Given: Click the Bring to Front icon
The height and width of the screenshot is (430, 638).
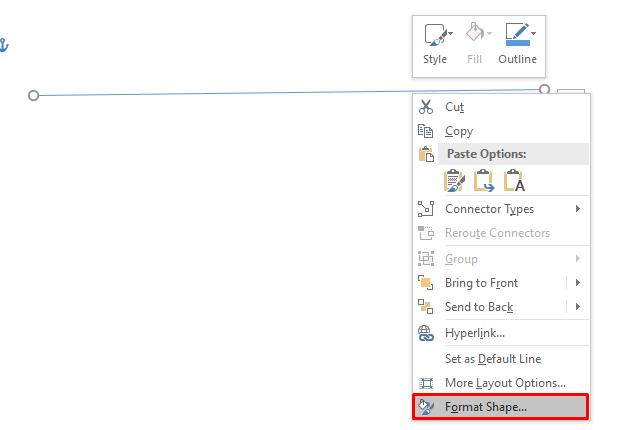Looking at the screenshot, I should coord(426,283).
